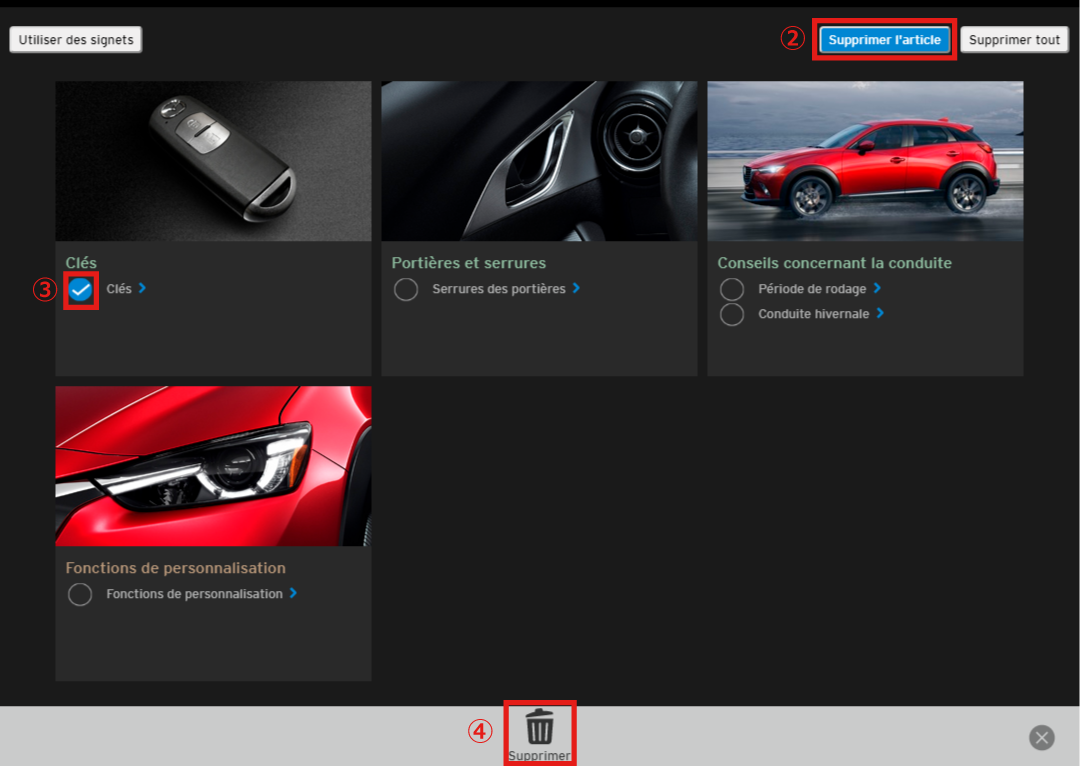Open the car key fob thumbnail

[x=213, y=161]
